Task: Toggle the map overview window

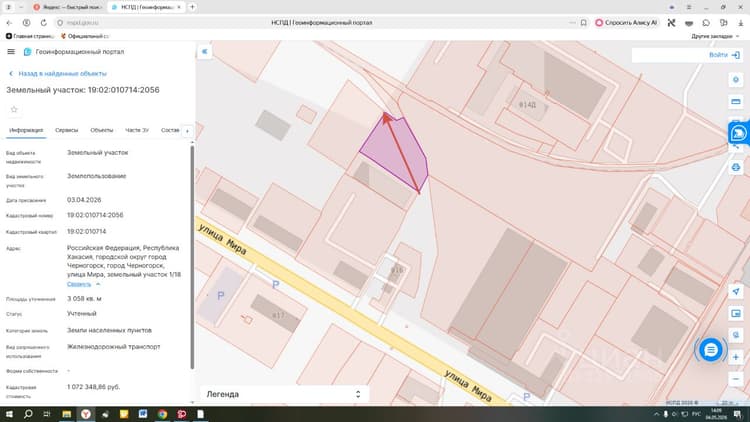Action: tap(736, 313)
